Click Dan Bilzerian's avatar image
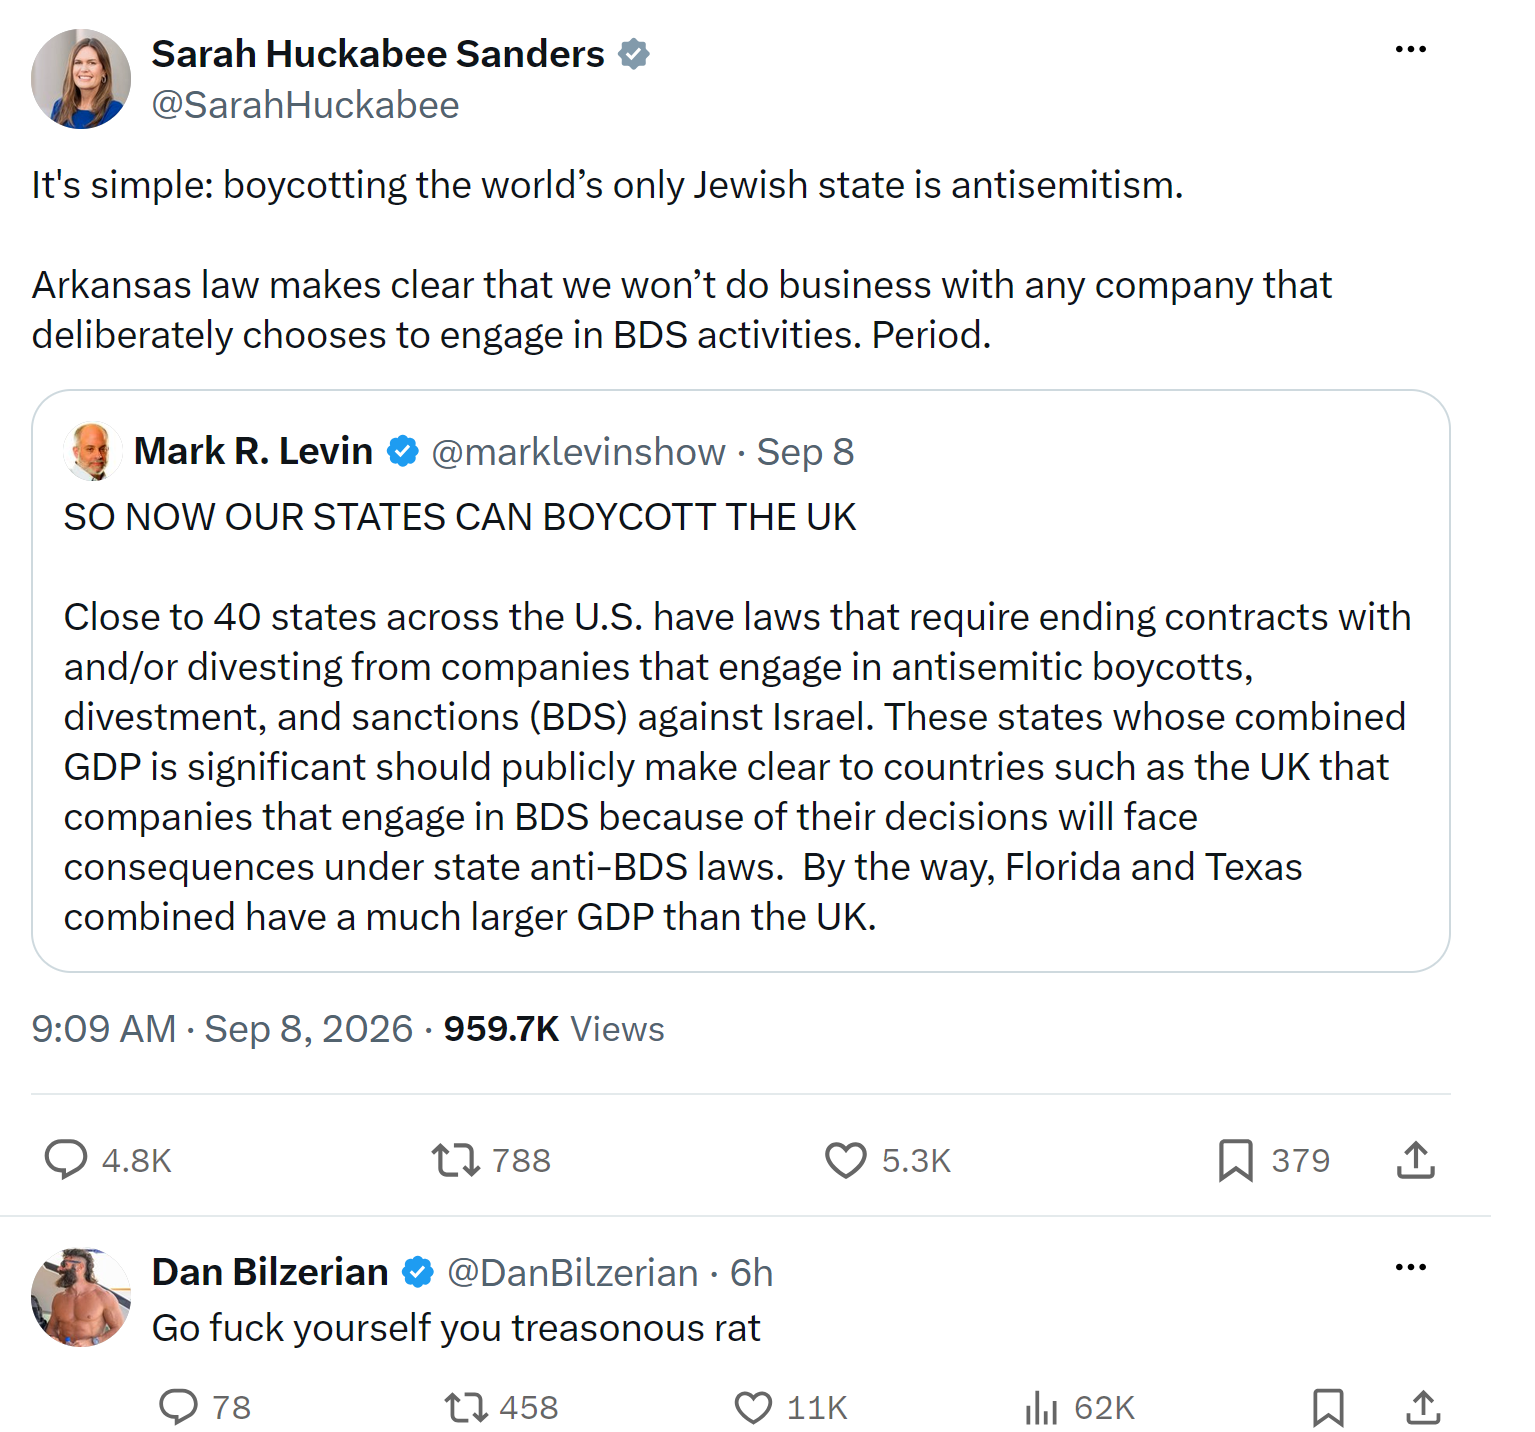 [x=81, y=1297]
